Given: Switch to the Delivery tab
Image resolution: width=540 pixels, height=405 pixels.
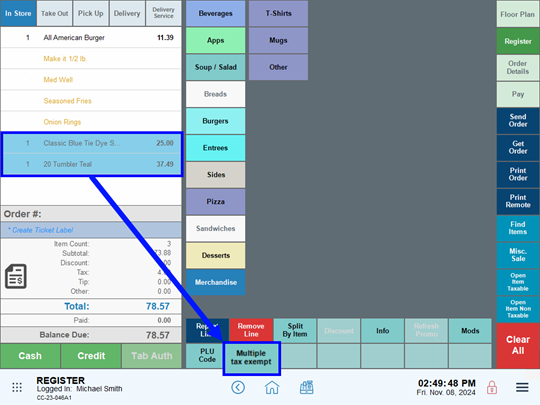Looking at the screenshot, I should click(x=127, y=13).
